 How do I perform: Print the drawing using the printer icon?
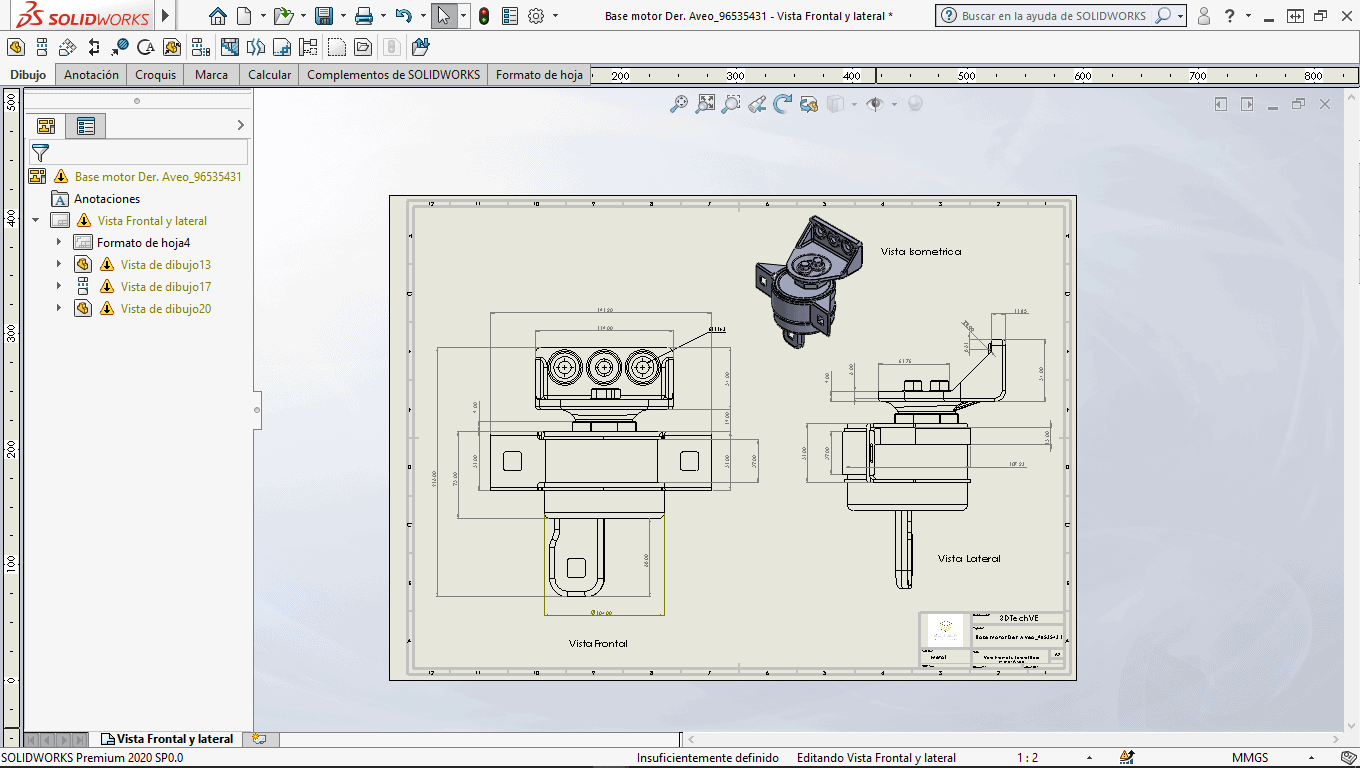click(364, 16)
